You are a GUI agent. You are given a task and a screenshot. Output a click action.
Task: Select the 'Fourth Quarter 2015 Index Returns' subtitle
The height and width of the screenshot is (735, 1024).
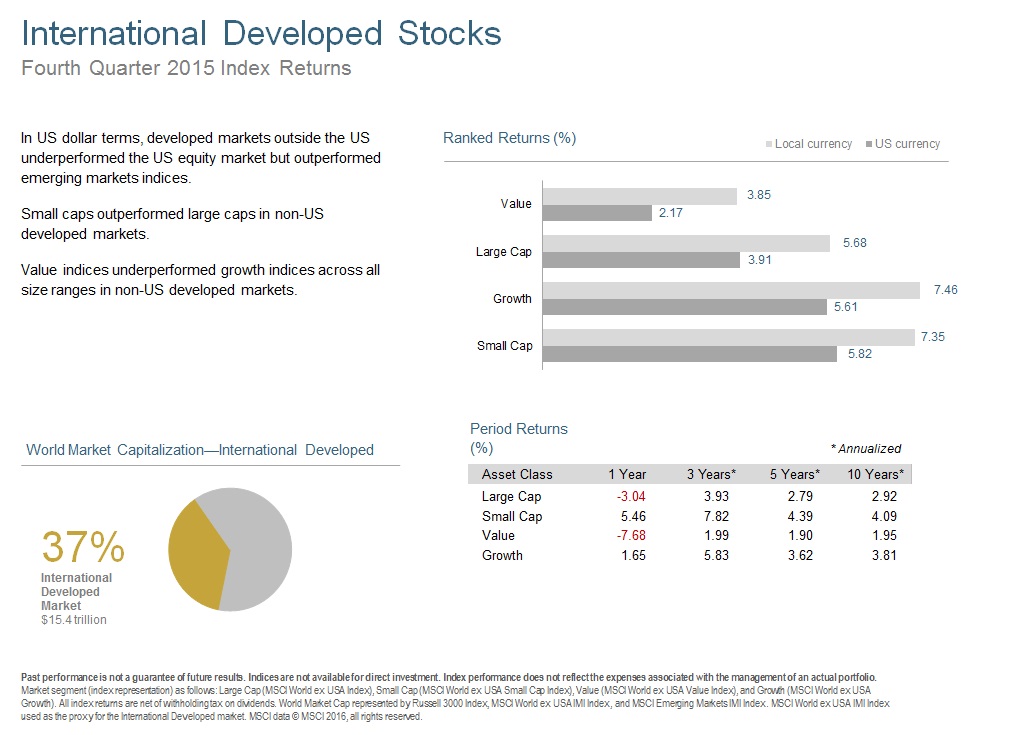(186, 68)
